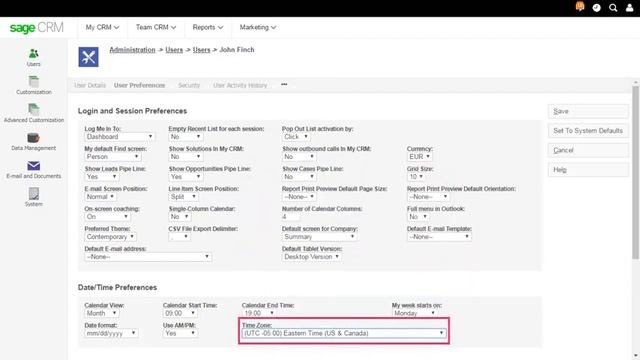The image size is (640, 360).
Task: Open the Preferred Theme dropdown
Action: pos(110,237)
